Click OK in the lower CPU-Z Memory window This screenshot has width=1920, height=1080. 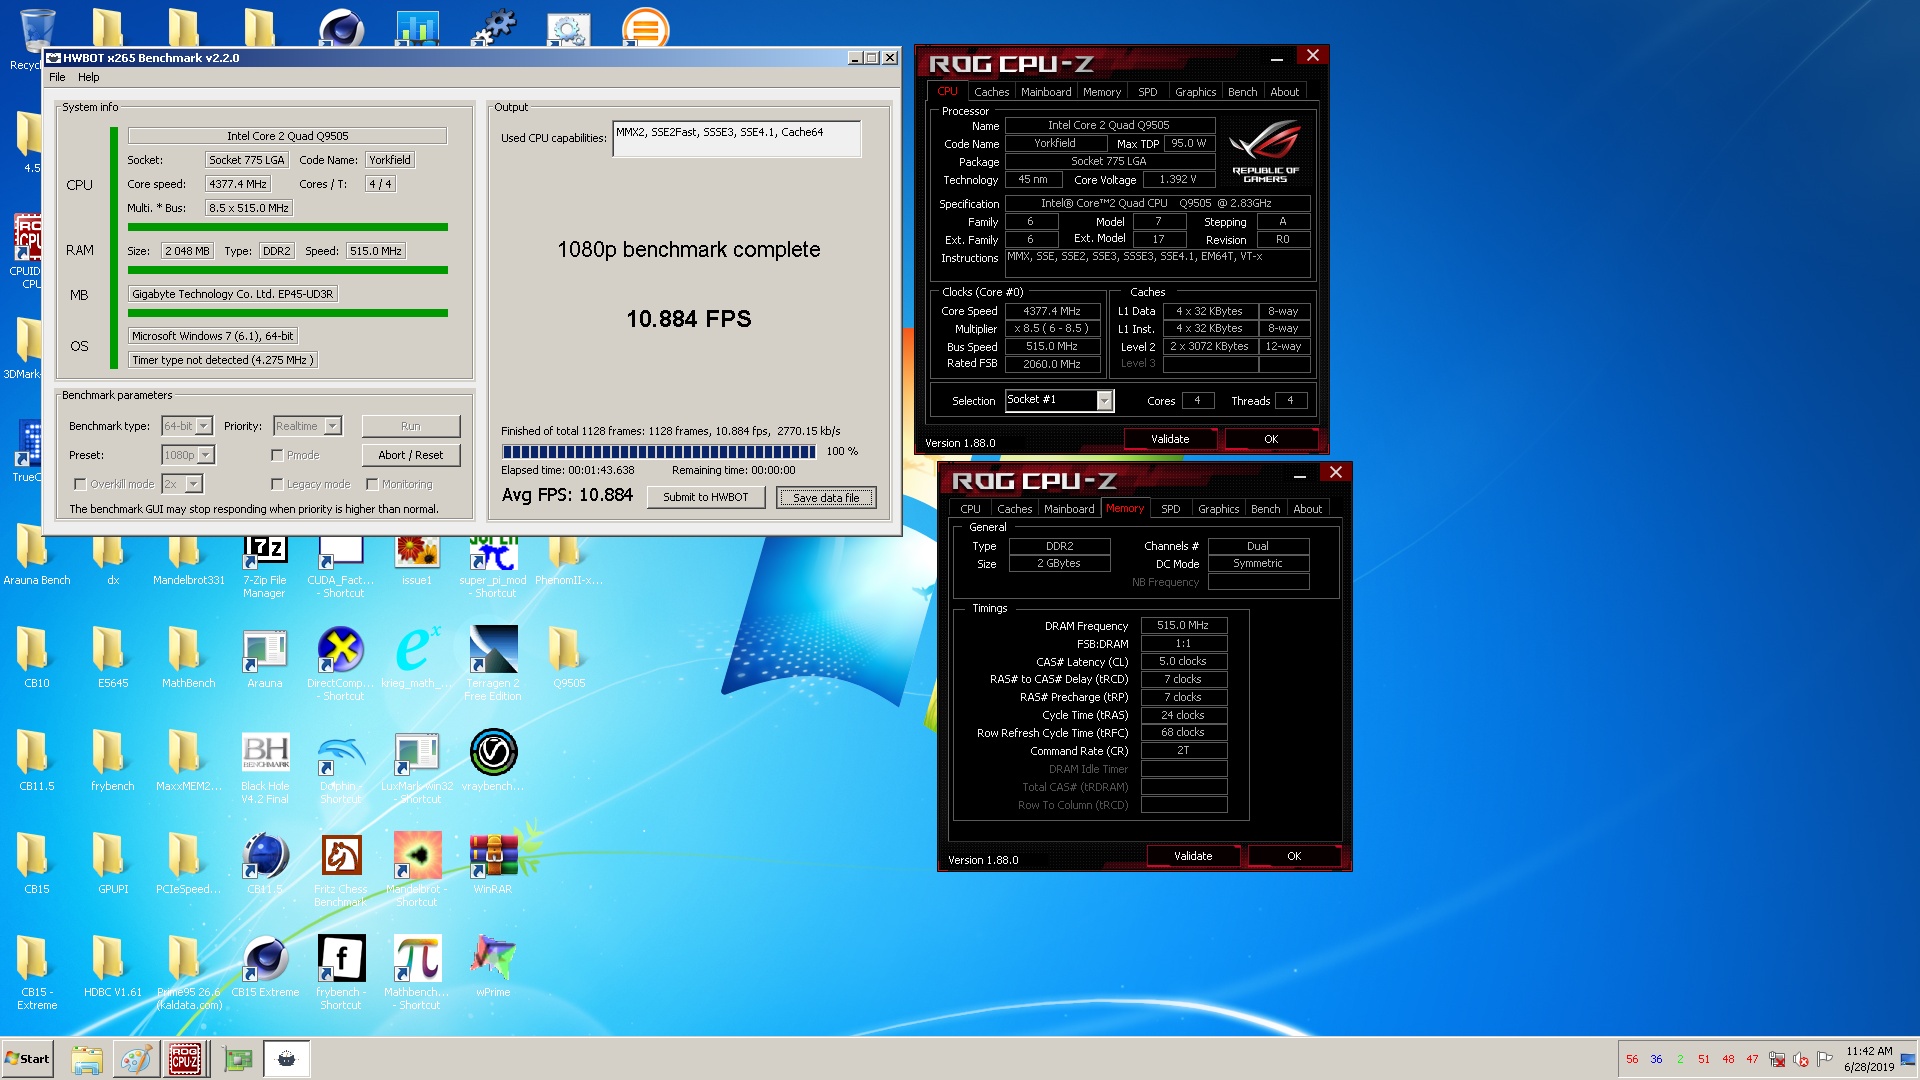point(1294,856)
